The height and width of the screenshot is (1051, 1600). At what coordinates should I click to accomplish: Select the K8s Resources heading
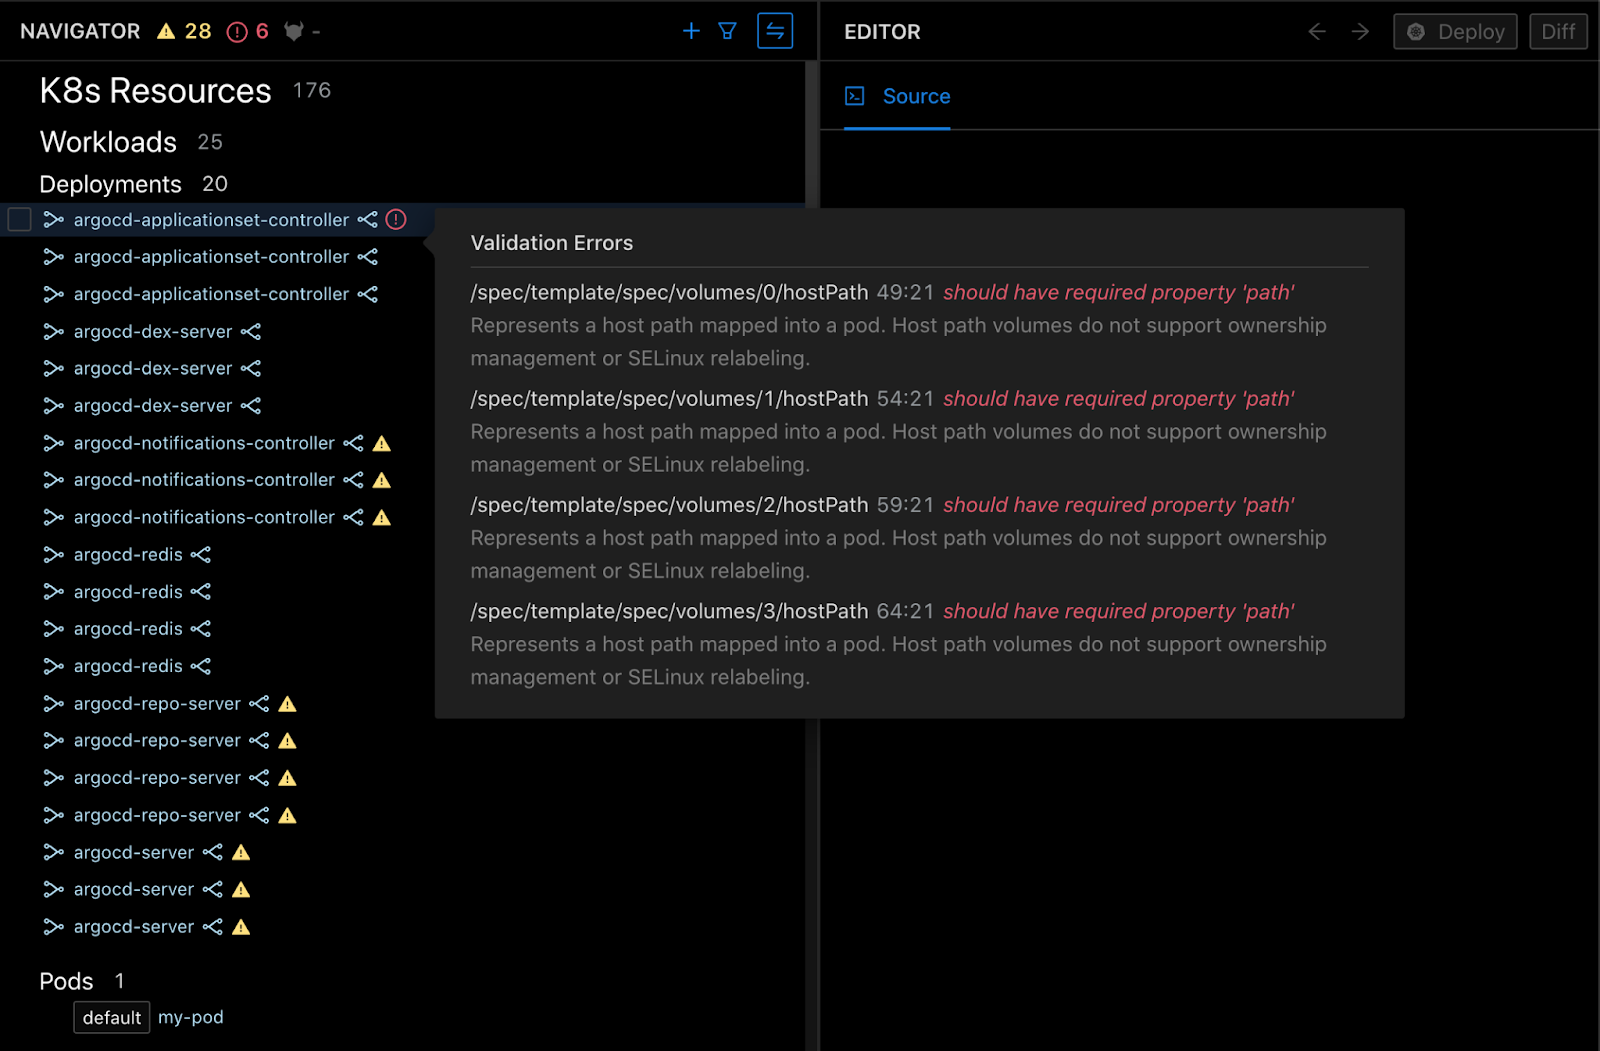coord(155,91)
